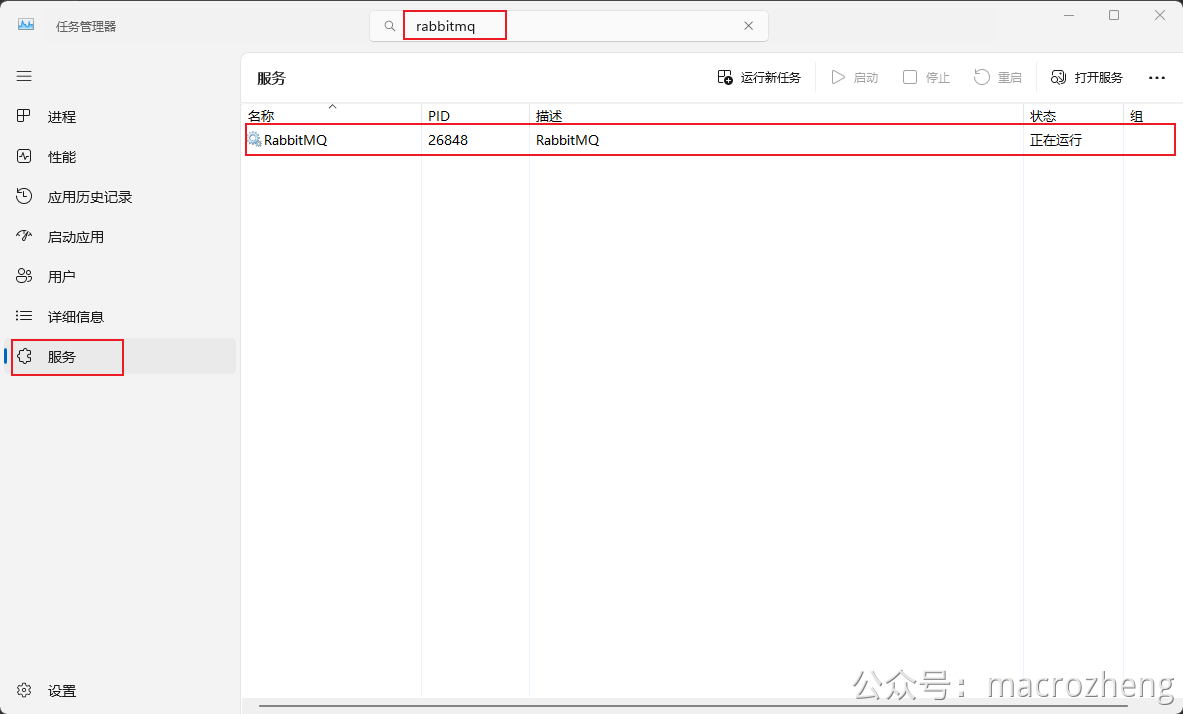Viewport: 1183px width, 714px height.
Task: Click the 停止 service button
Action: pyautogui.click(x=926, y=78)
